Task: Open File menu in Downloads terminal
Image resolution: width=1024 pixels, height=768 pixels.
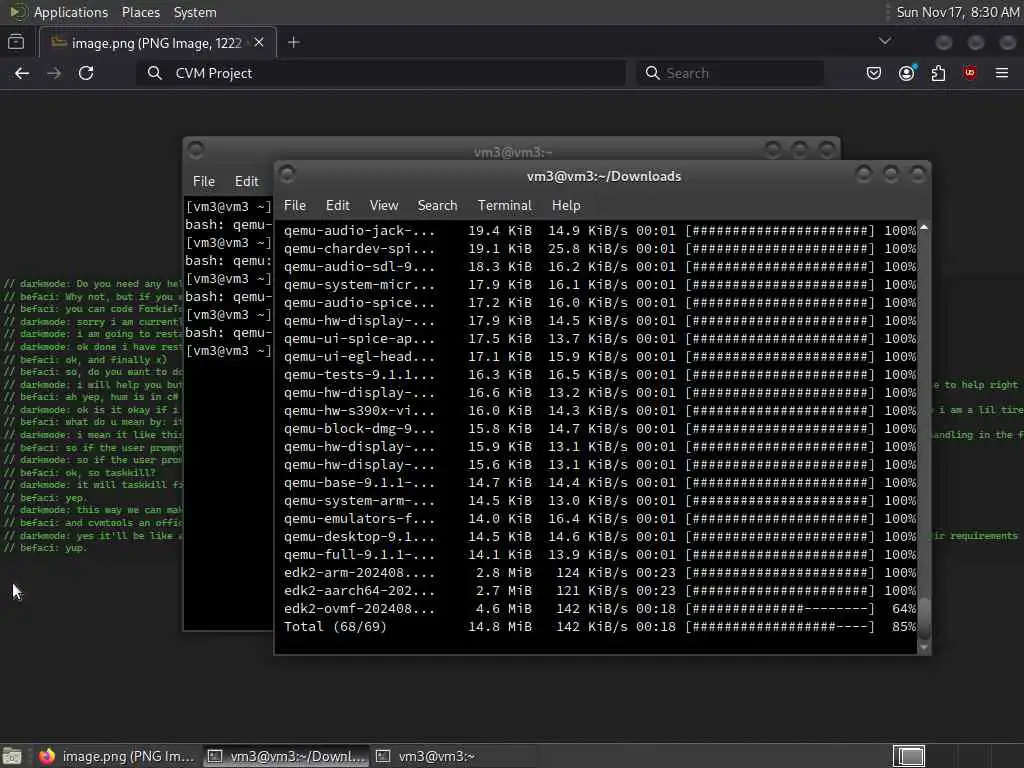Action: click(295, 206)
